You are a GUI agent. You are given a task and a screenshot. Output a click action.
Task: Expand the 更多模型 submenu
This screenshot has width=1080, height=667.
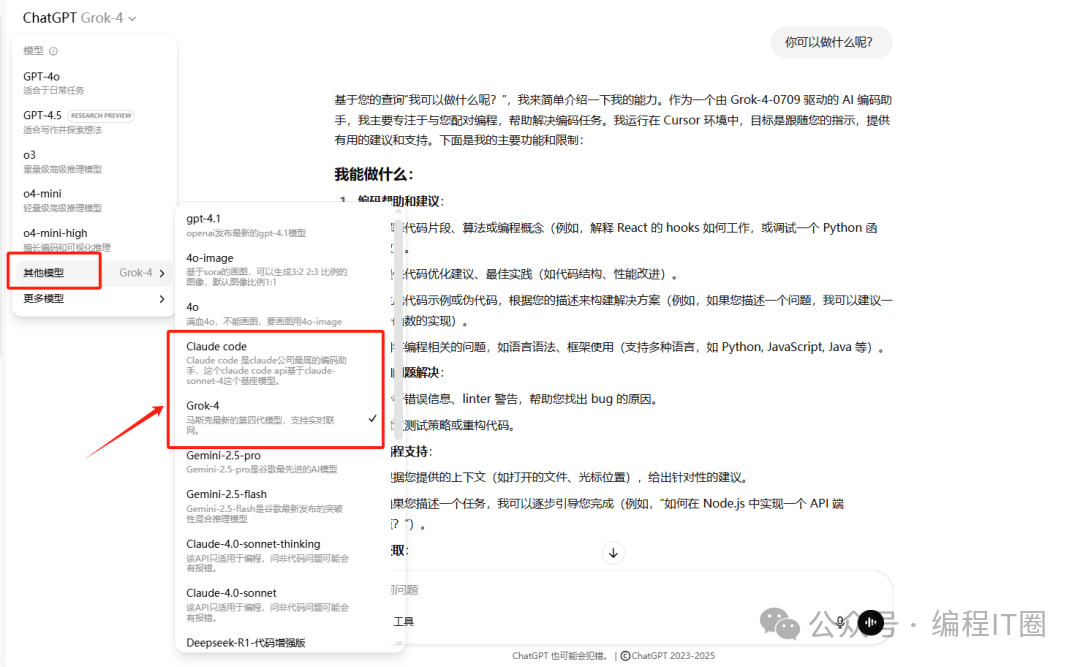click(x=93, y=298)
